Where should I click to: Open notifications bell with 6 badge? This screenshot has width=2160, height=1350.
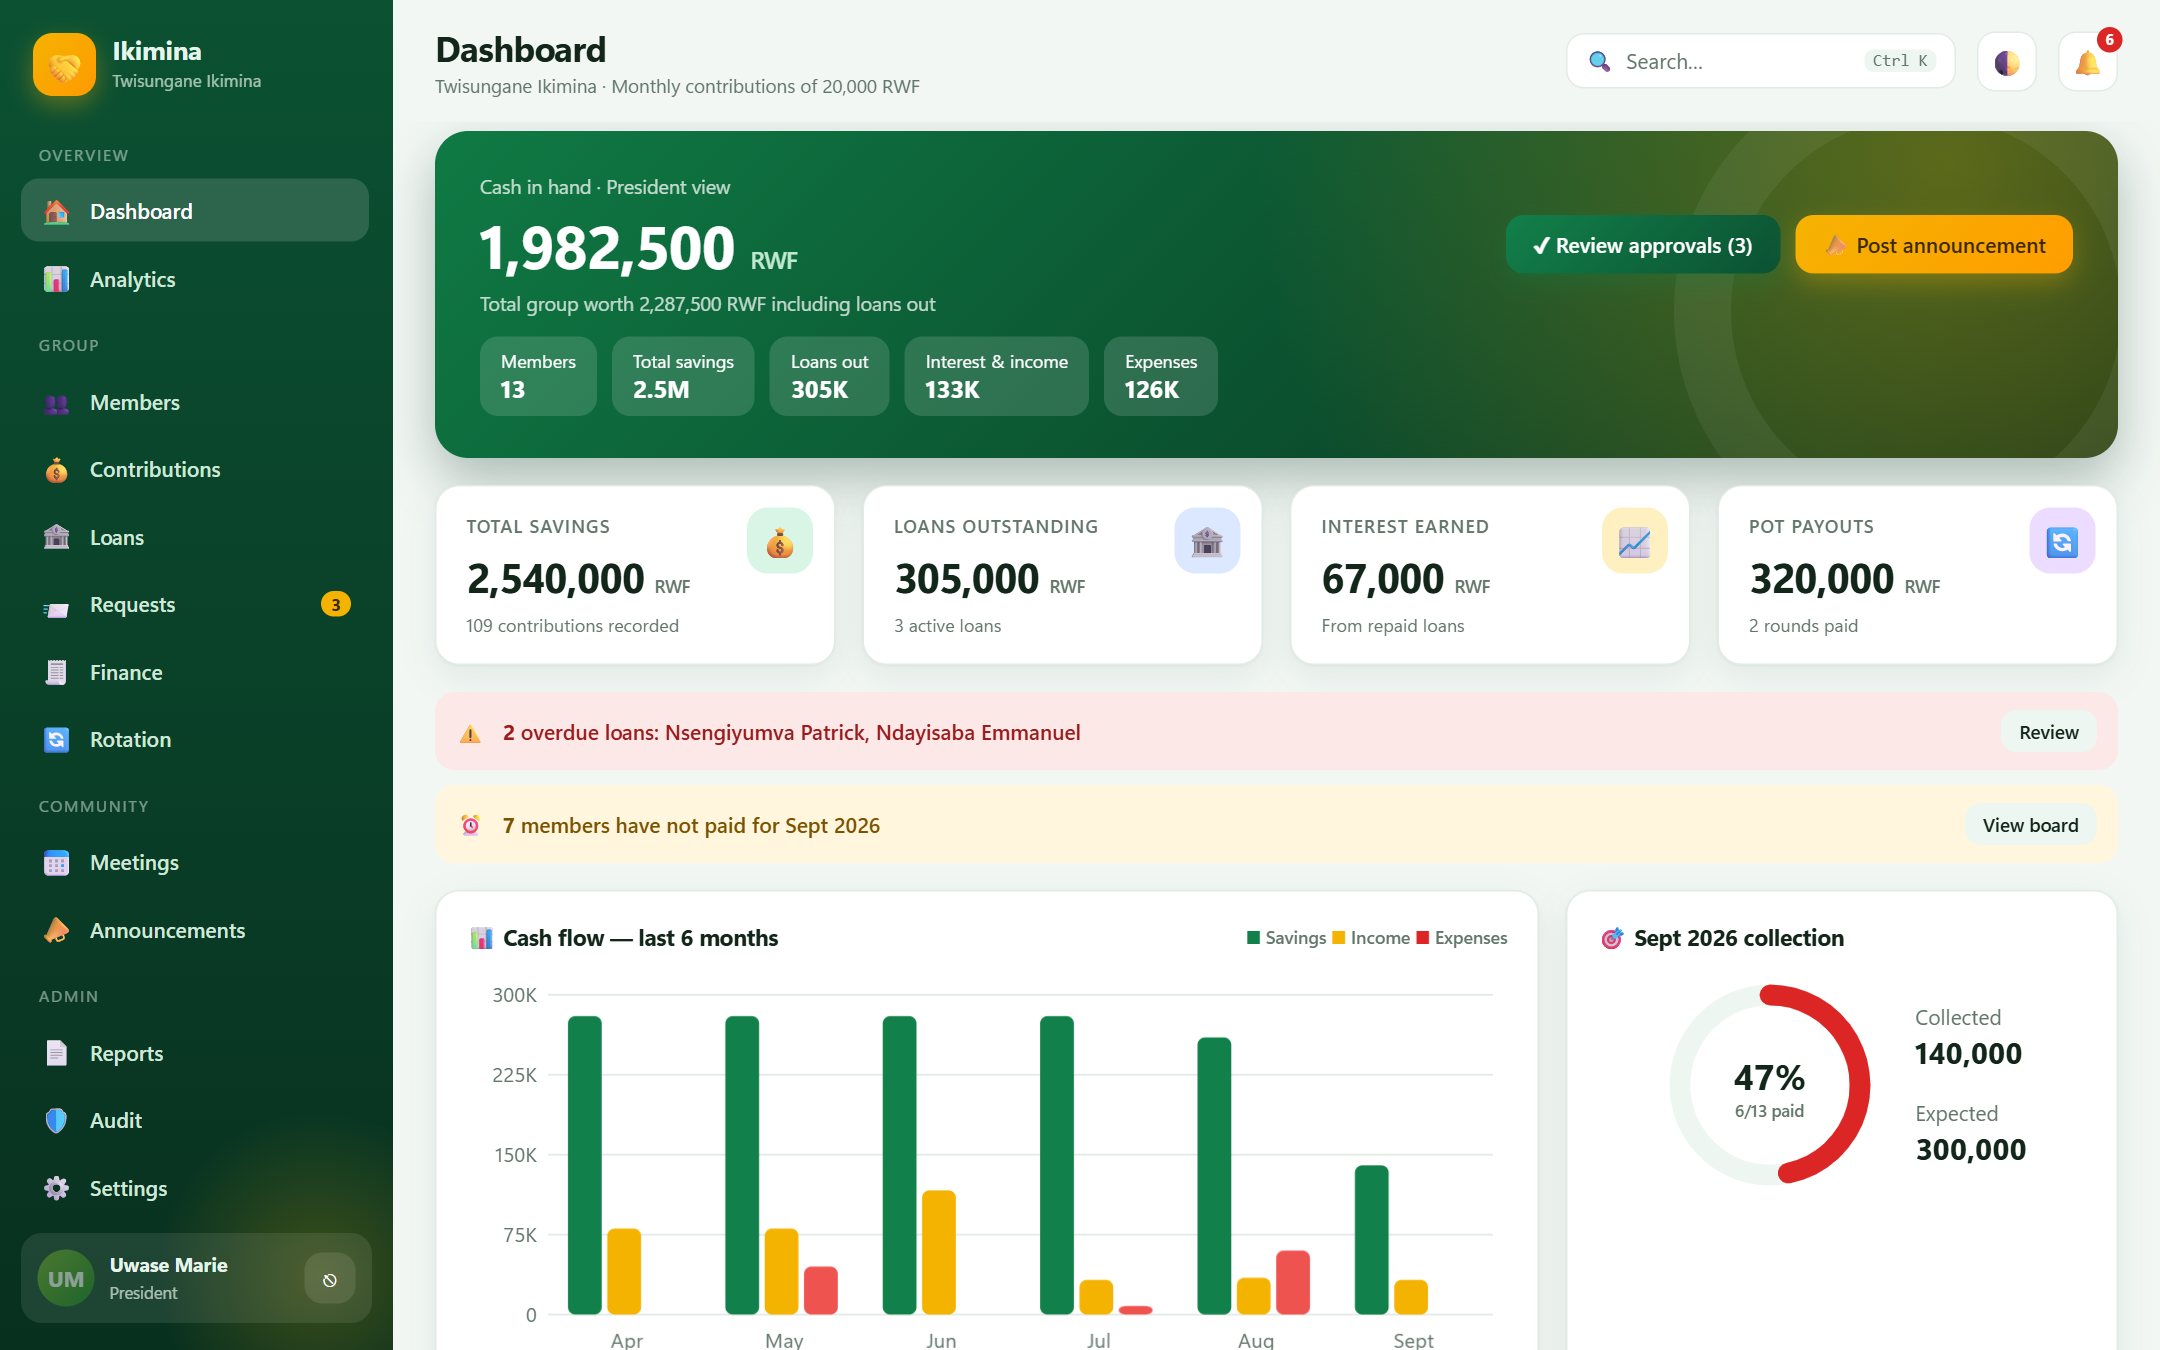(2088, 62)
